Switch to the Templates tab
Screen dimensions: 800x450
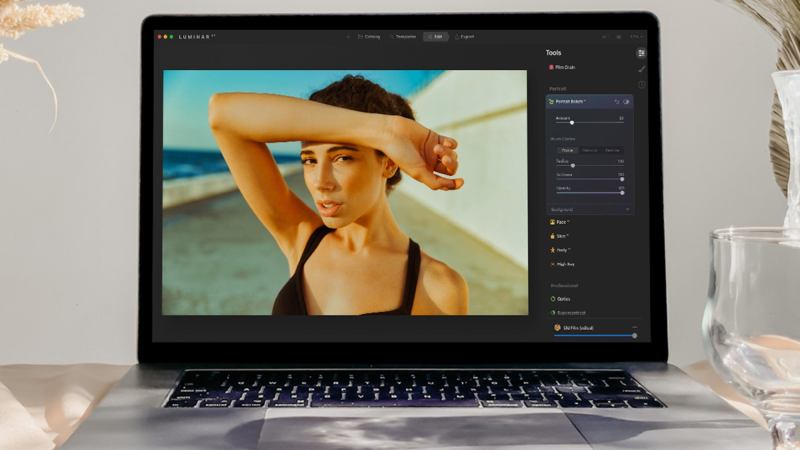click(403, 36)
